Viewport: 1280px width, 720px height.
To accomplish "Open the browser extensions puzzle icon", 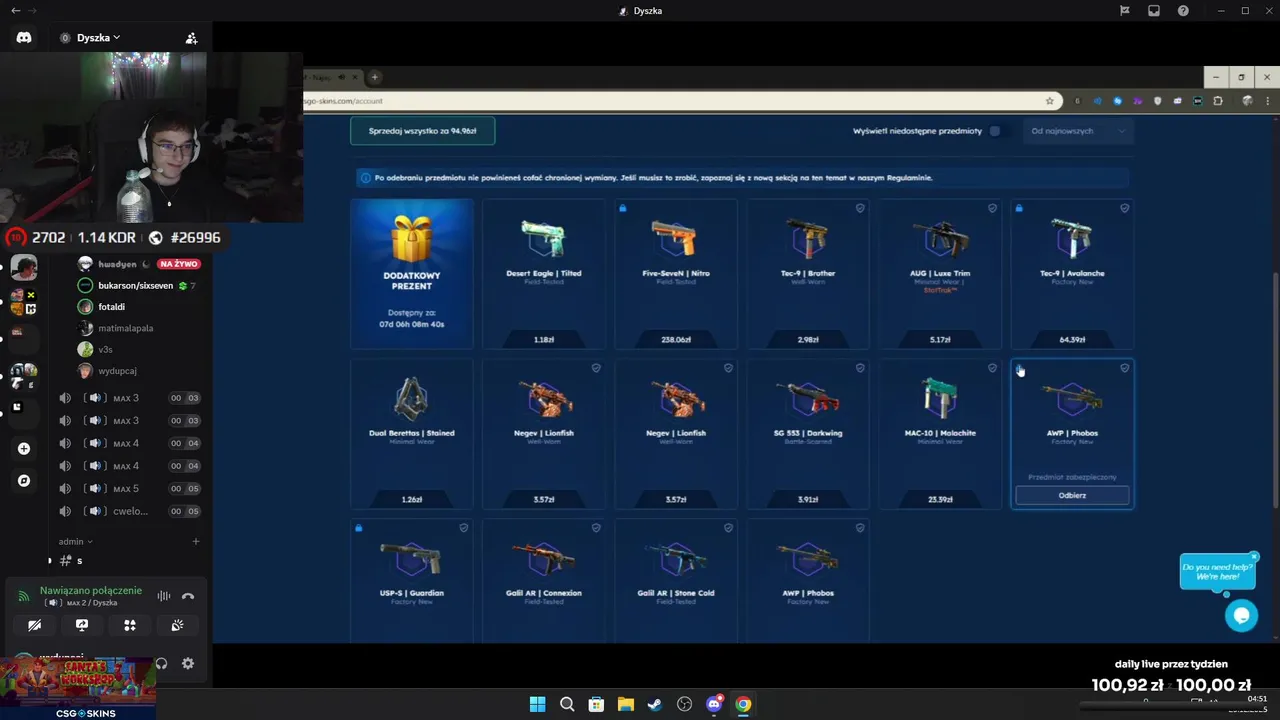I will [x=1218, y=101].
